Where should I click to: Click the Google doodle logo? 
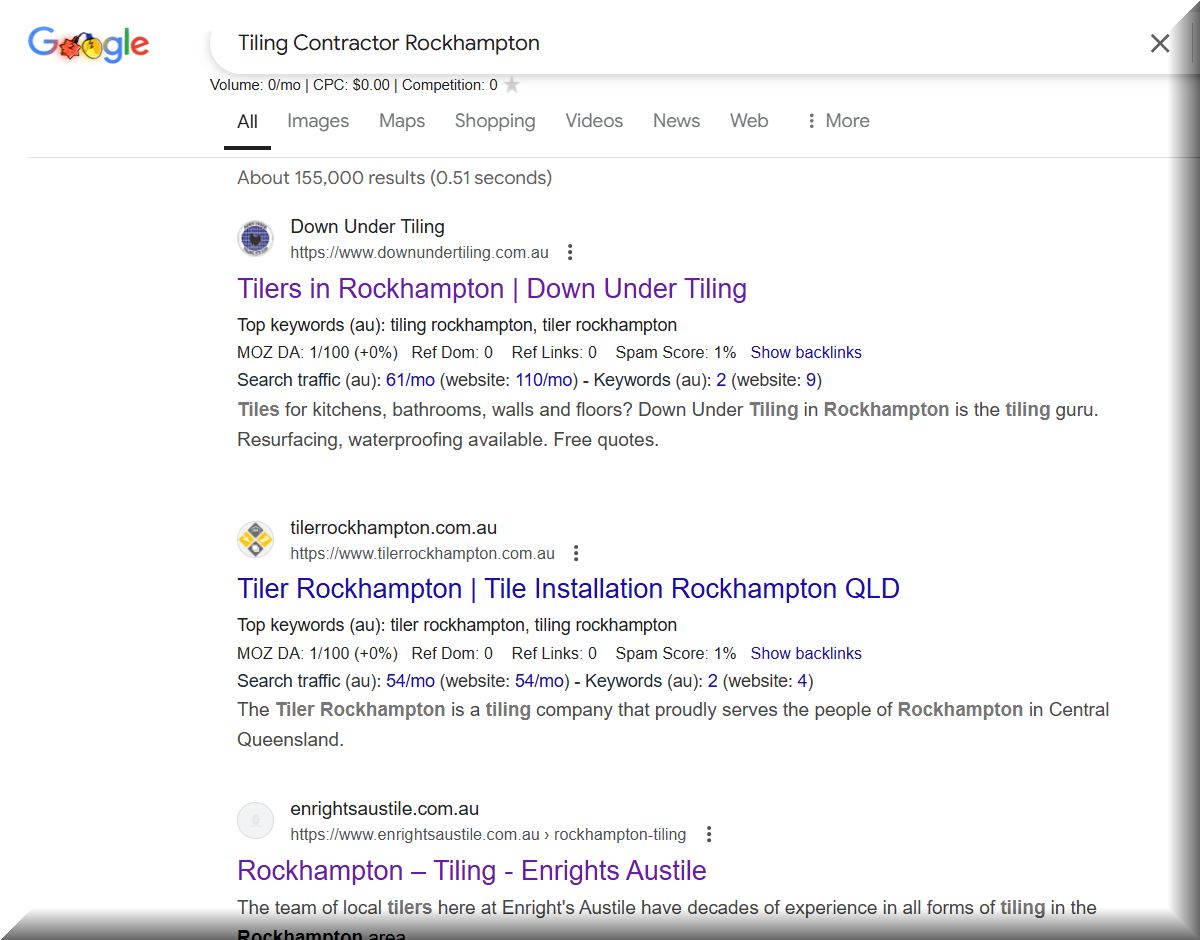[88, 44]
